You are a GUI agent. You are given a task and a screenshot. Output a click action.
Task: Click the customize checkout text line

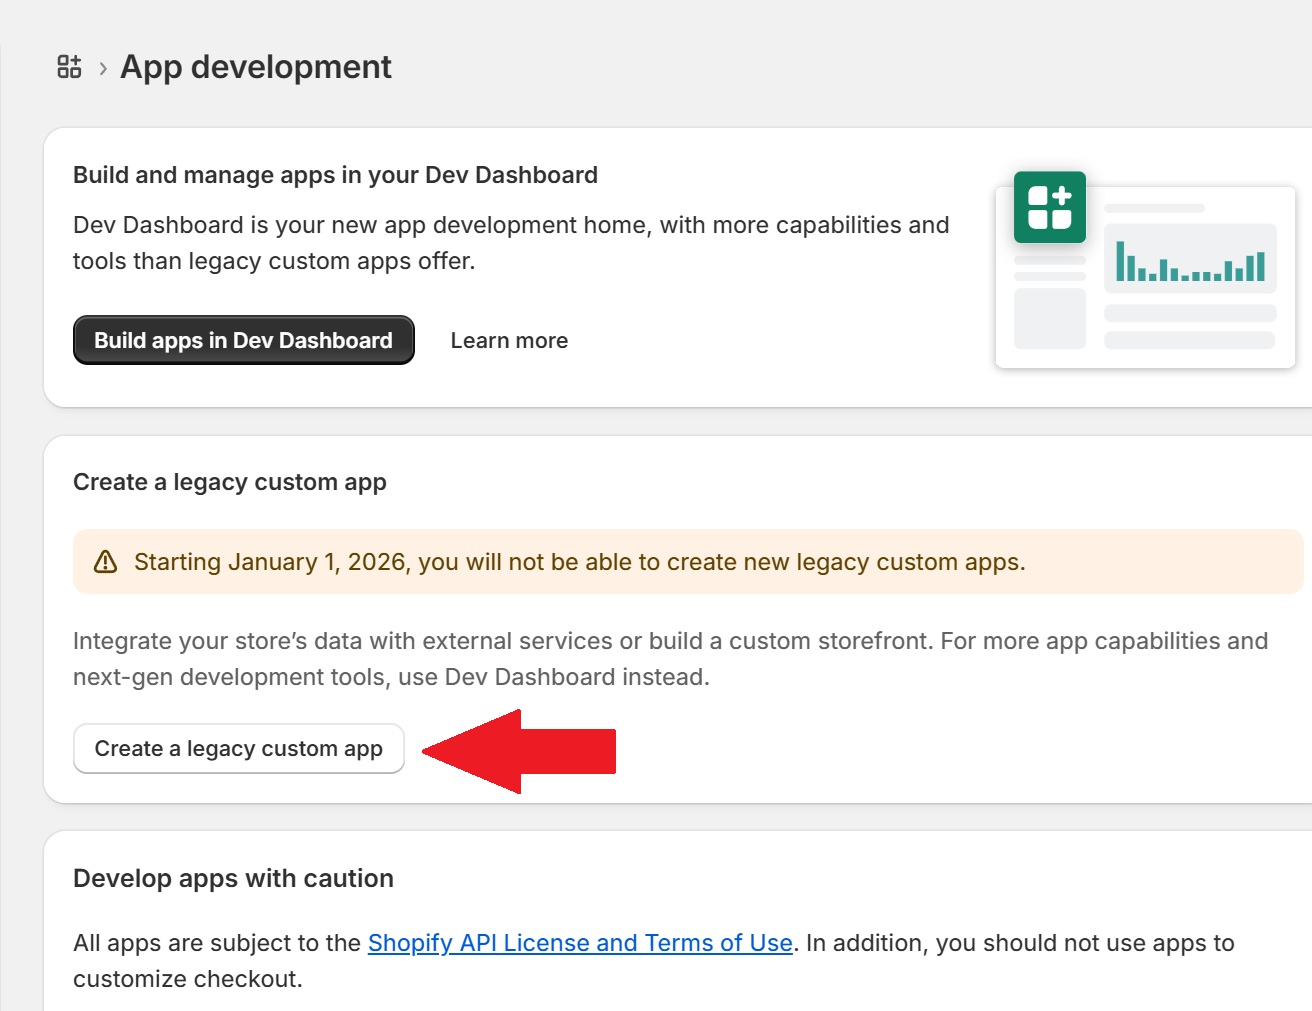coord(187,979)
